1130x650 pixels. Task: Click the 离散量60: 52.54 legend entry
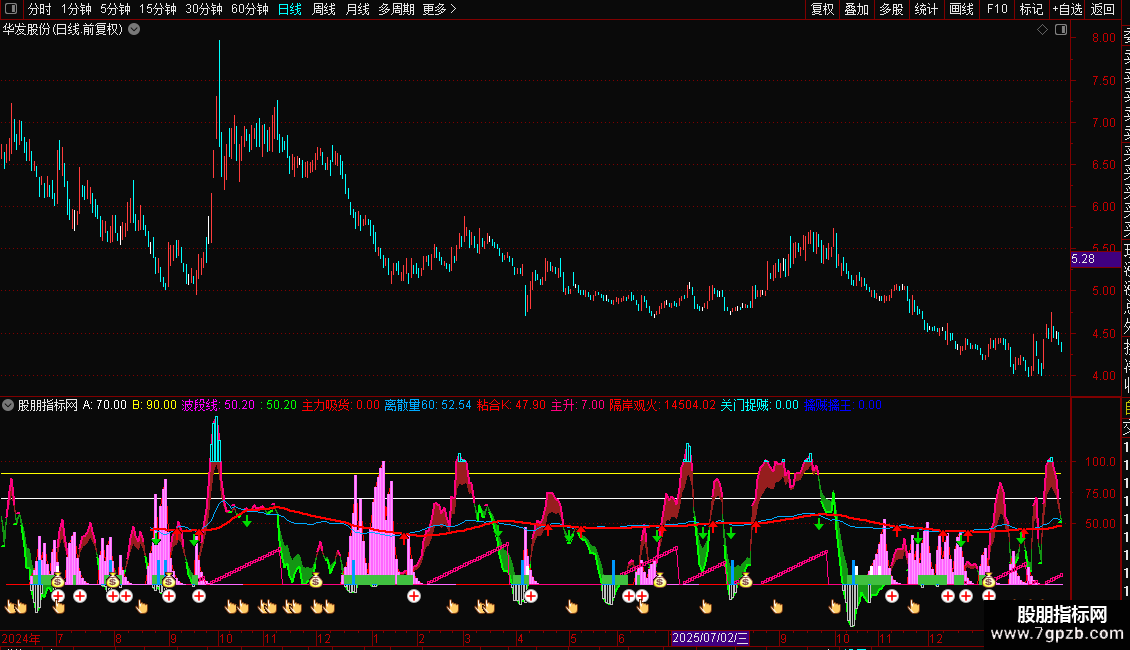427,405
